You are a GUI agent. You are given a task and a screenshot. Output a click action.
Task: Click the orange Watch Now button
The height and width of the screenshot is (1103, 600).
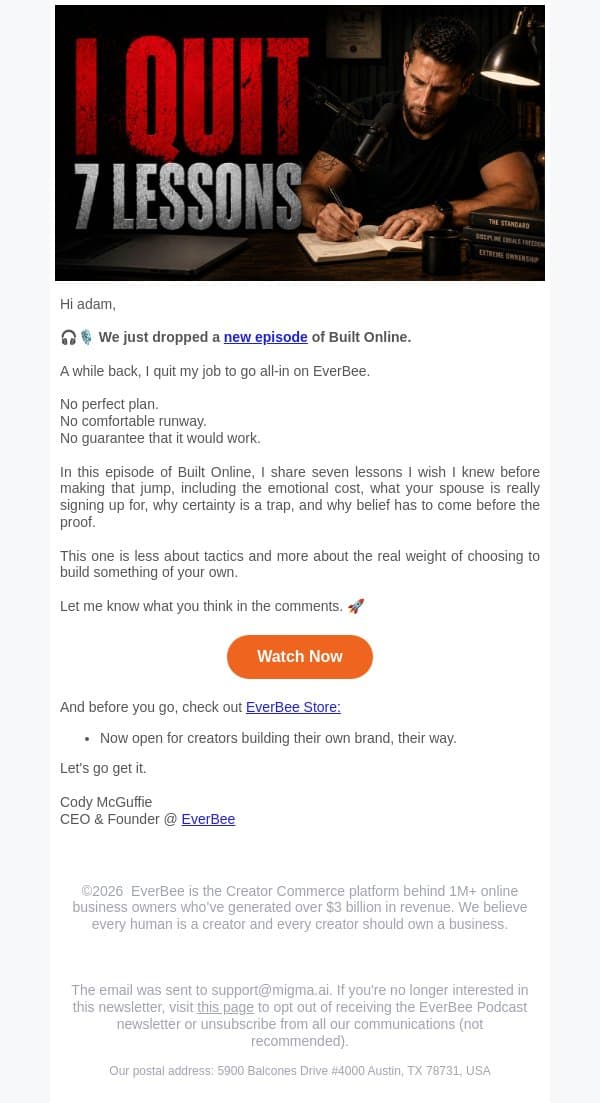pyautogui.click(x=300, y=656)
